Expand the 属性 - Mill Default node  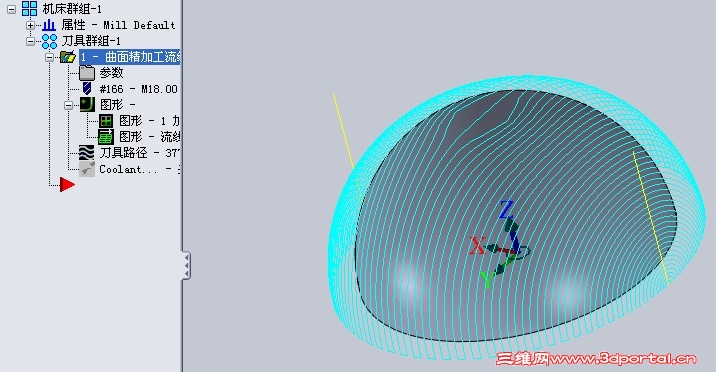(30, 25)
